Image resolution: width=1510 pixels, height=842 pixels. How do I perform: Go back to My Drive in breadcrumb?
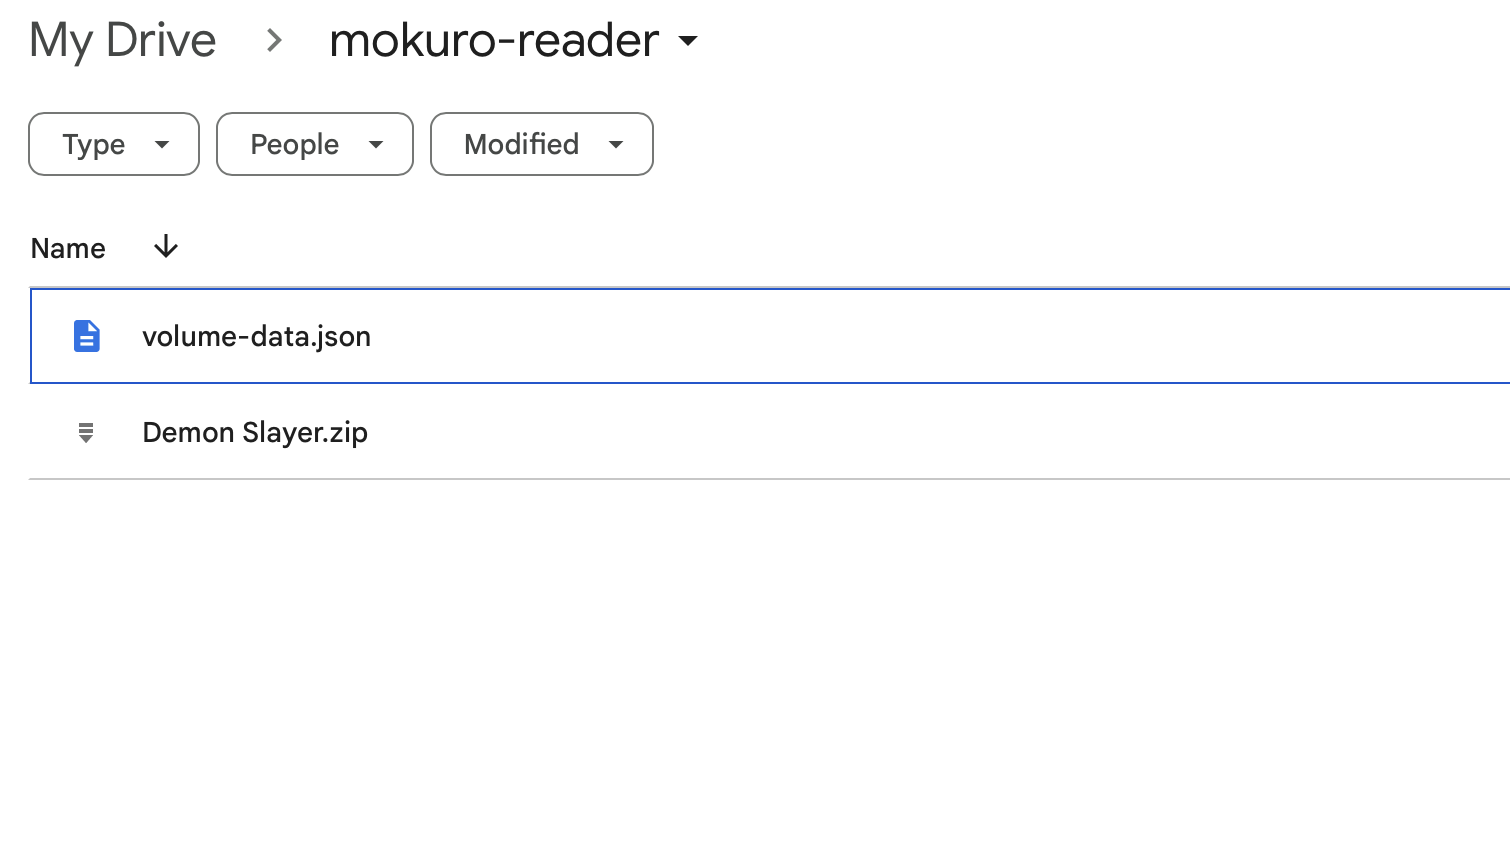point(123,41)
